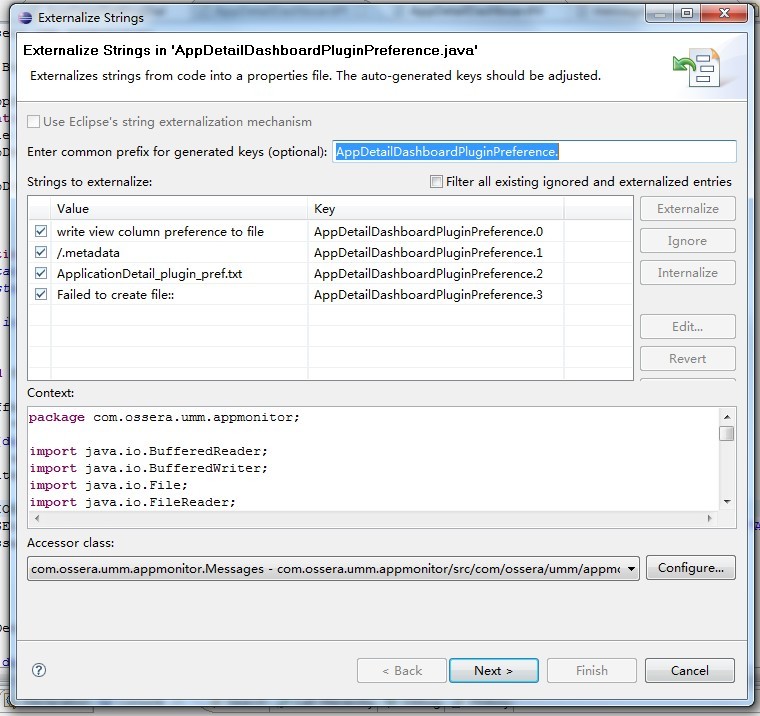Select key AppDetailDashboardPluginPreference.2
The image size is (760, 716).
pyautogui.click(x=428, y=274)
